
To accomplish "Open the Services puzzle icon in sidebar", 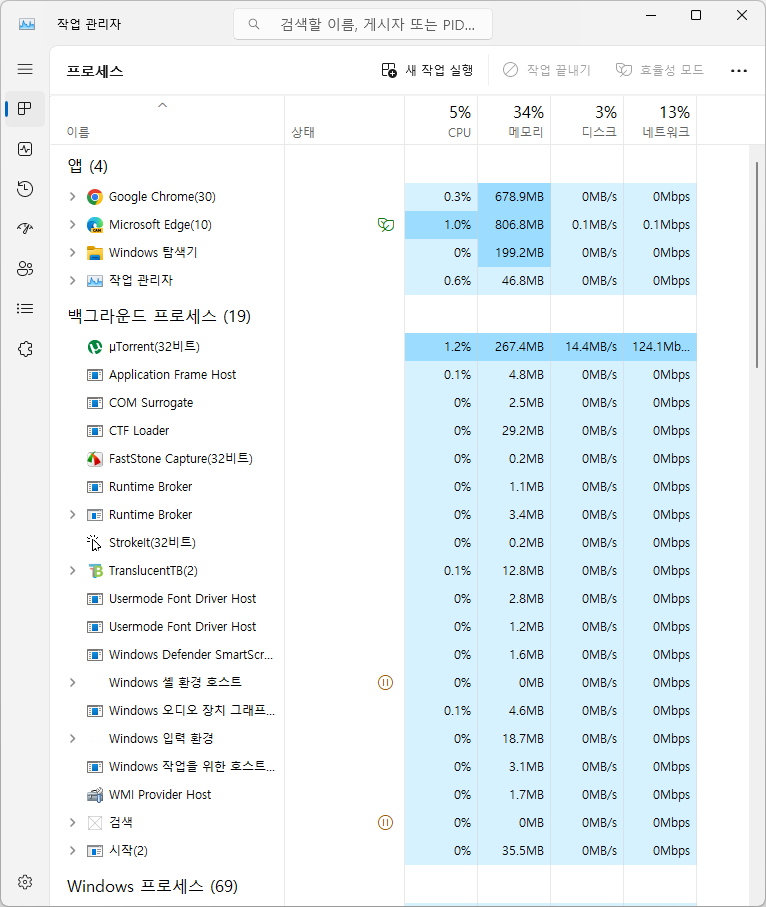I will pos(25,349).
